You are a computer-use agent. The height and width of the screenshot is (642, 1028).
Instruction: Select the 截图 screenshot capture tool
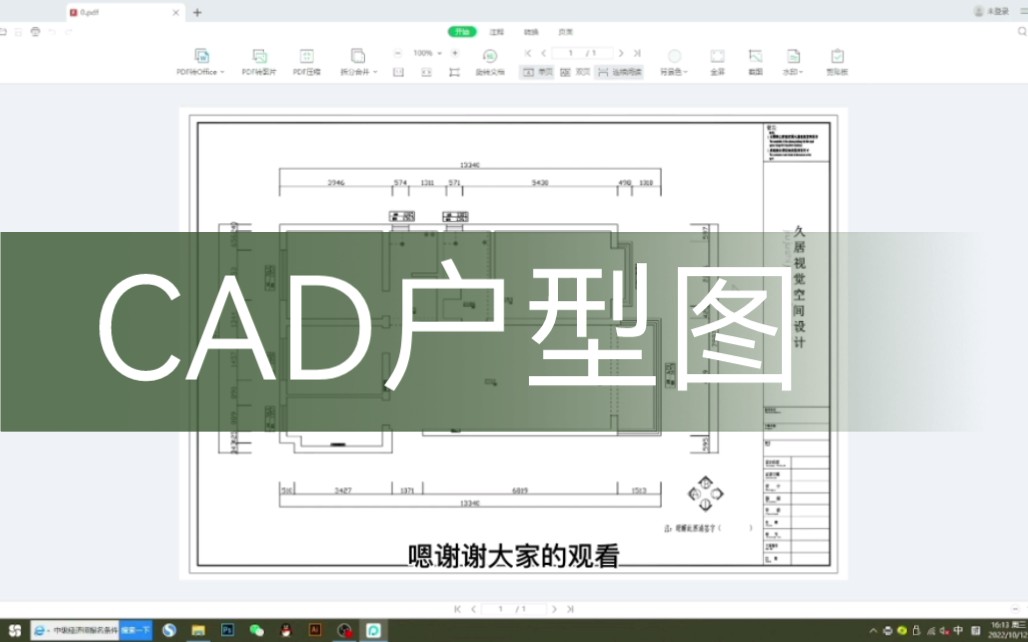tap(756, 62)
